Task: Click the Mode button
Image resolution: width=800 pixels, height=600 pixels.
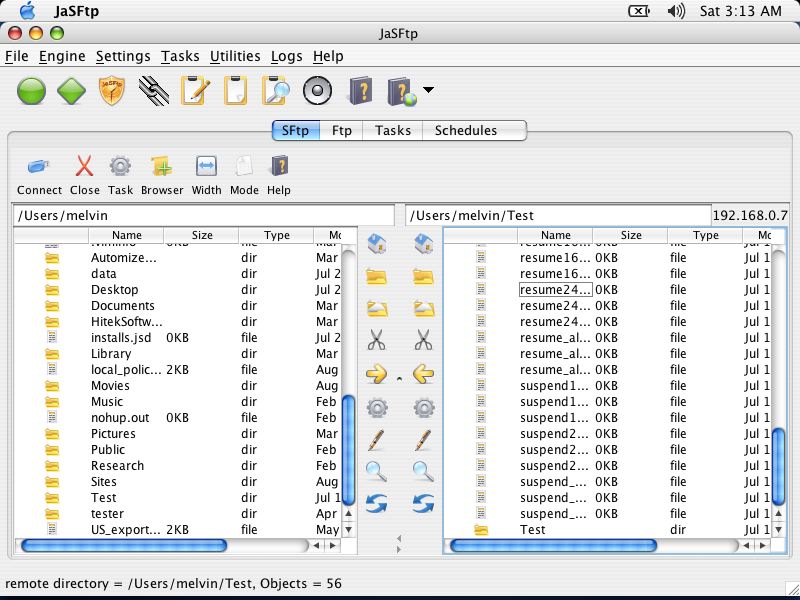Action: pos(244,176)
